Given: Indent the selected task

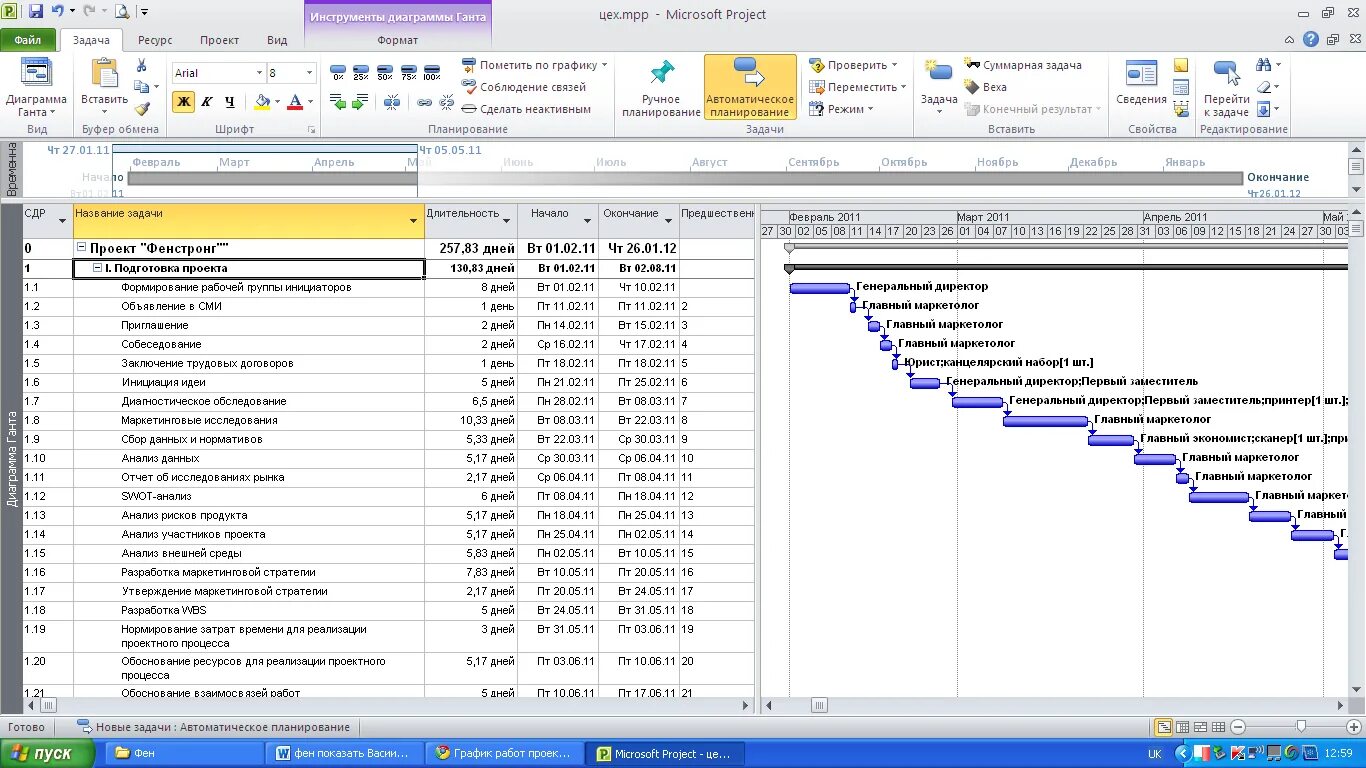Looking at the screenshot, I should pos(361,102).
